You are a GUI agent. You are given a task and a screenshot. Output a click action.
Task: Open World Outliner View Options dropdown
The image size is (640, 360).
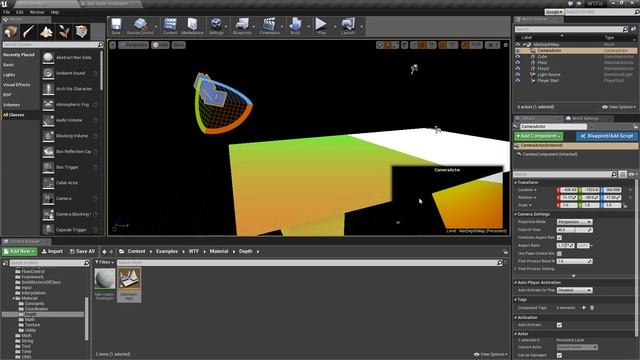click(619, 107)
